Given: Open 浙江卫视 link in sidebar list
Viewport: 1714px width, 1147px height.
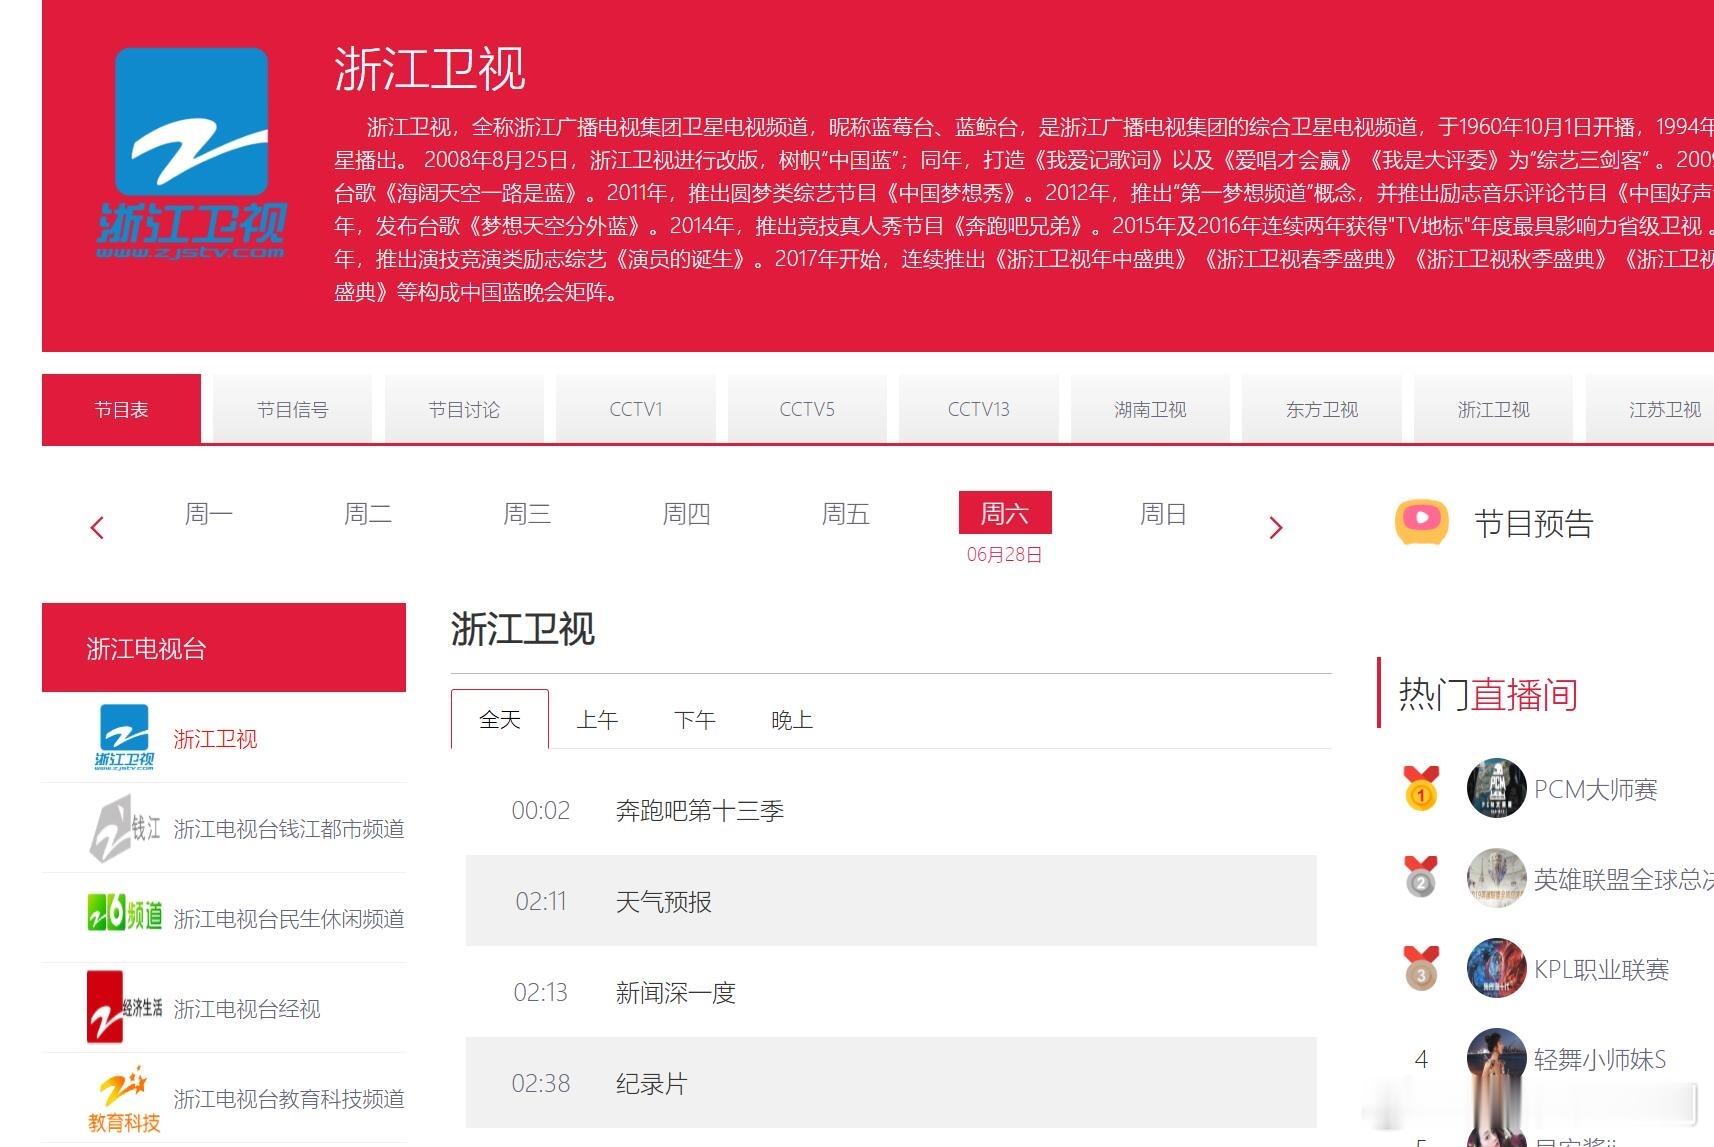Looking at the screenshot, I should (x=215, y=739).
